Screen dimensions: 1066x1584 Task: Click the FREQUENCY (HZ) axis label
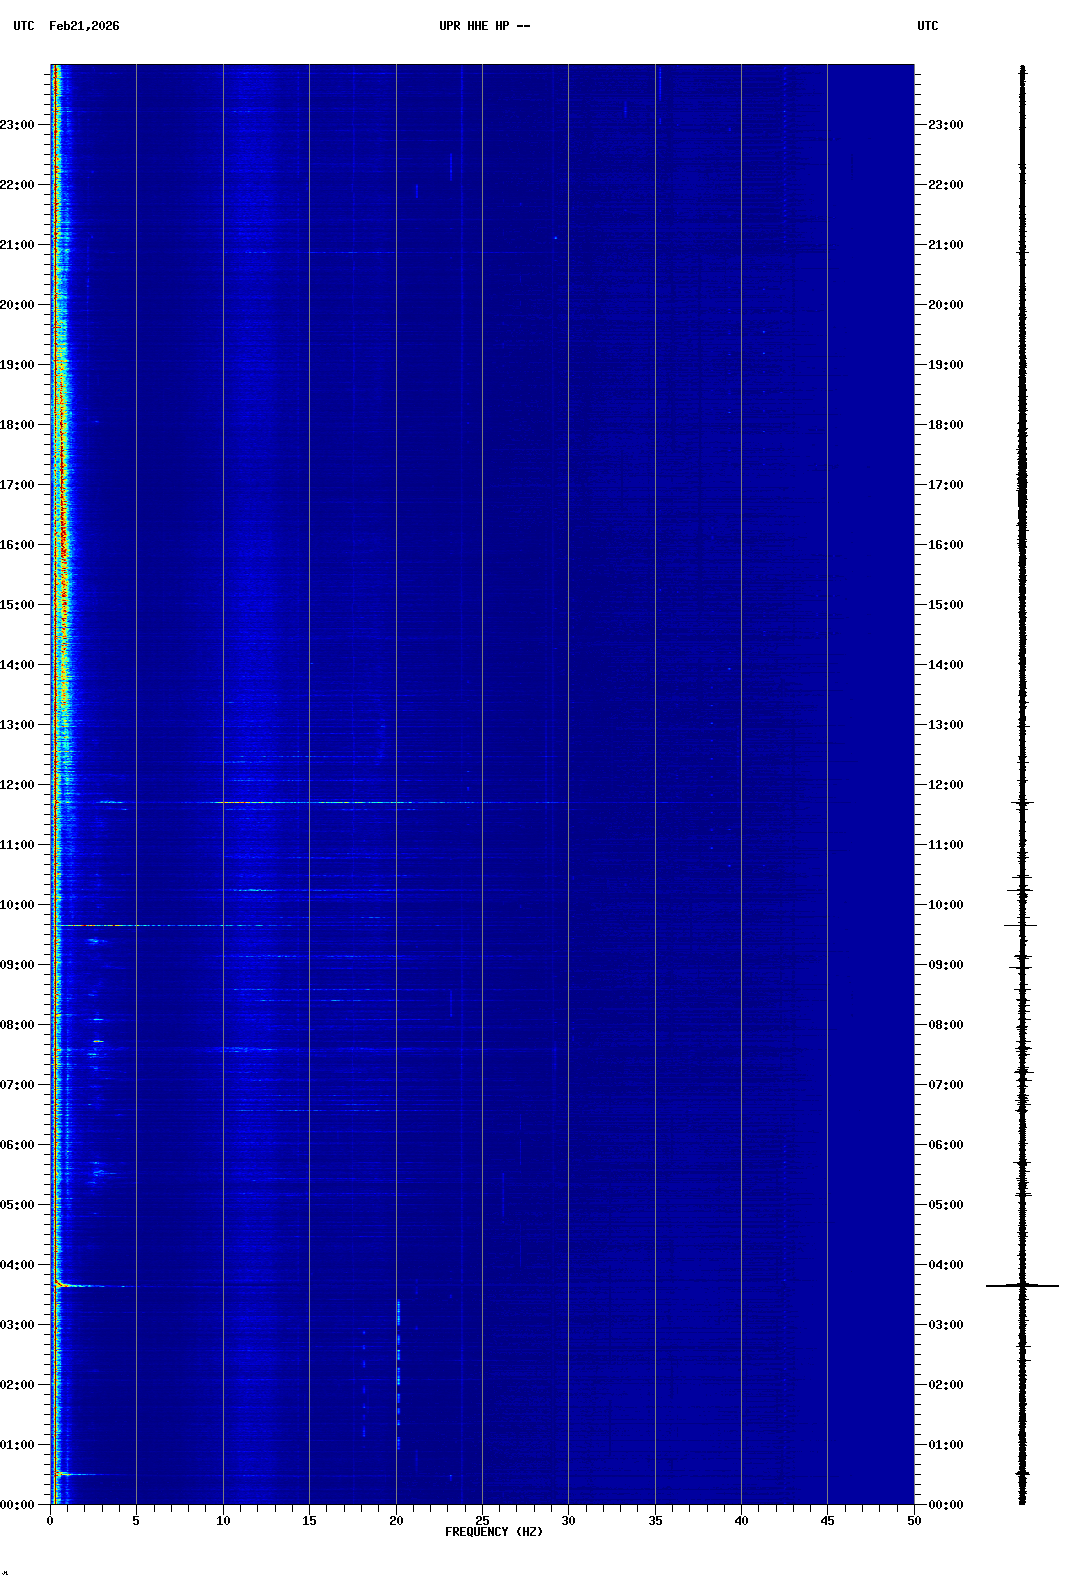coord(494,1532)
